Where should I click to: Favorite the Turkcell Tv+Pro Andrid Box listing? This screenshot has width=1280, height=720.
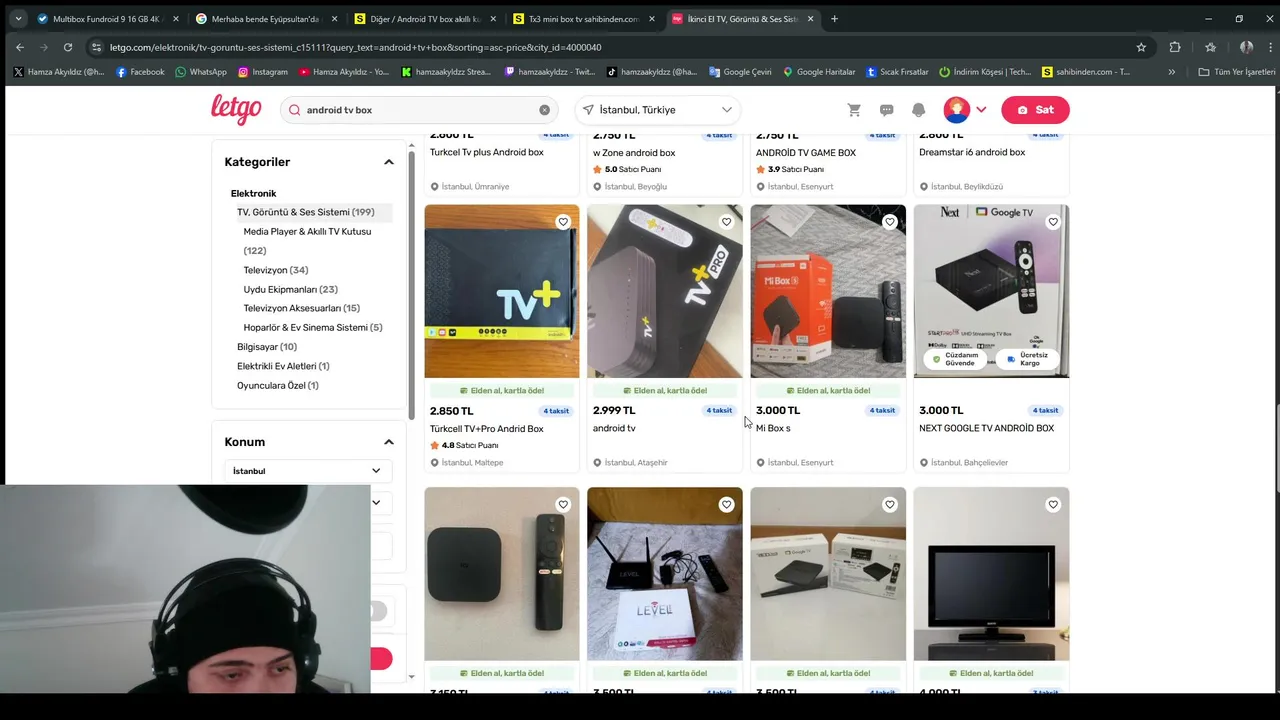pos(563,222)
